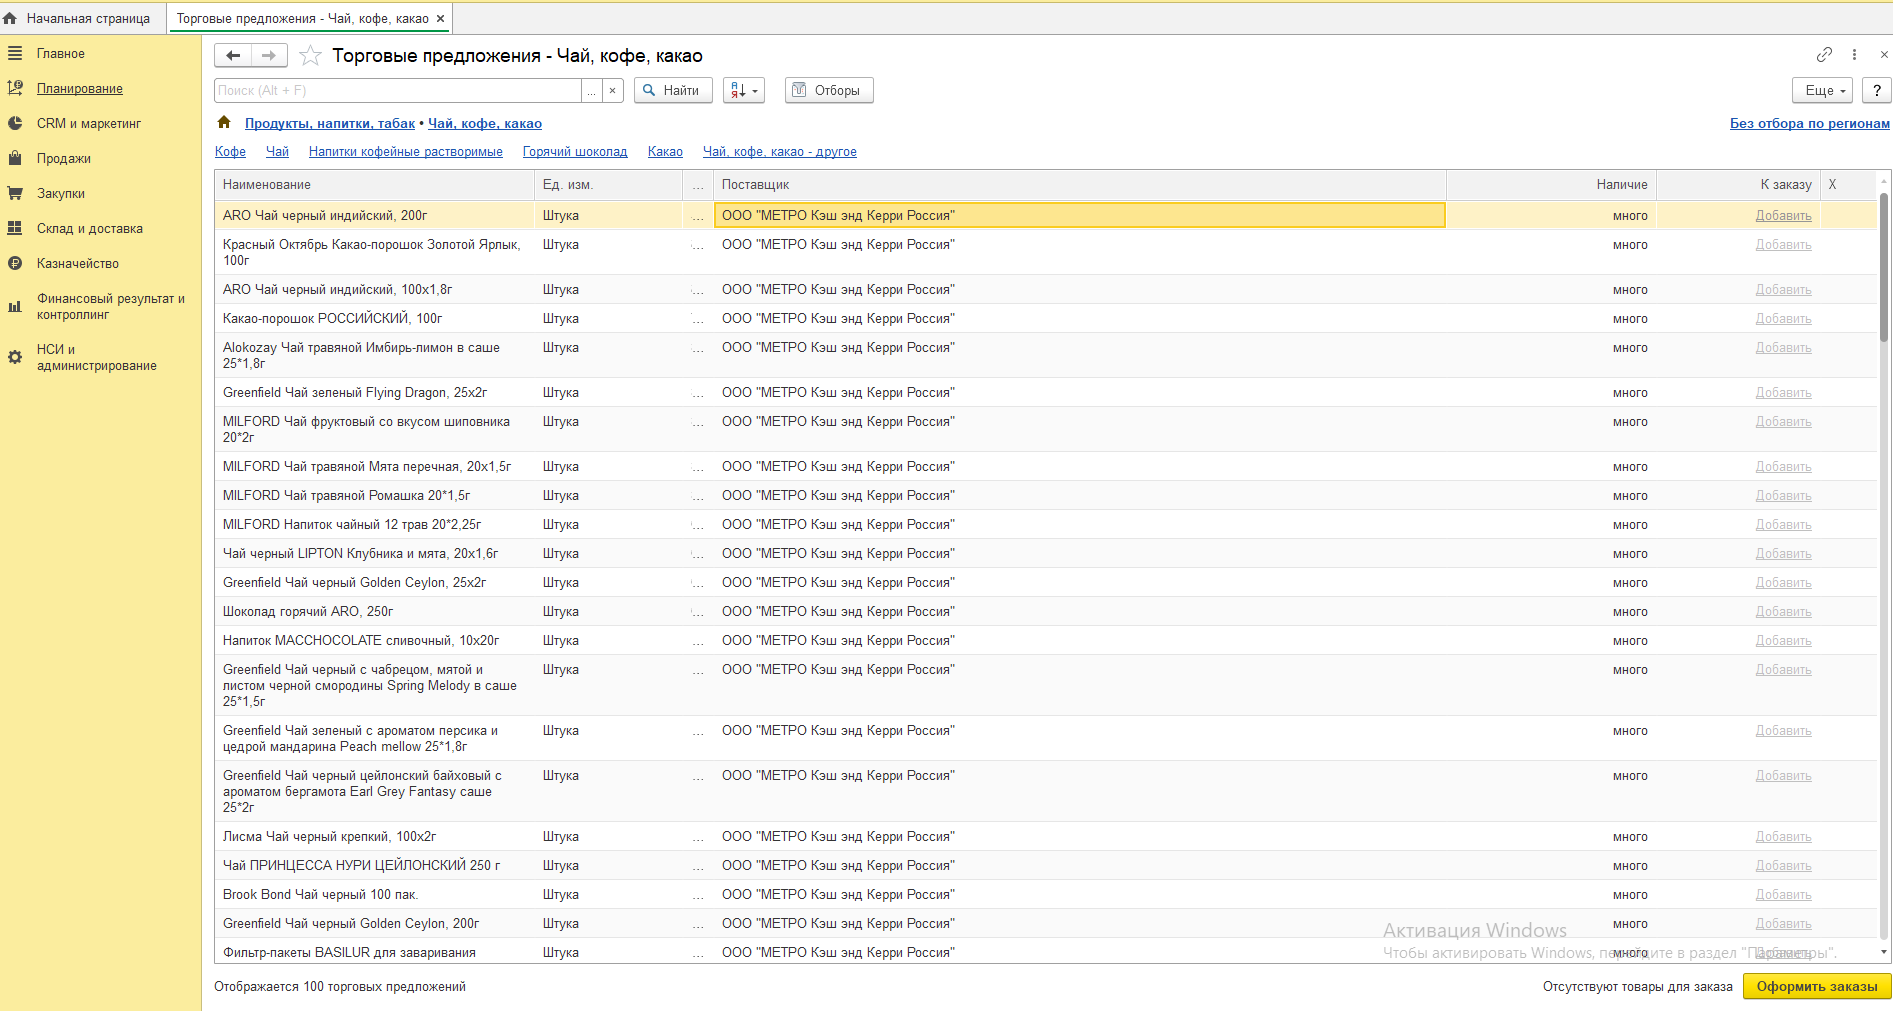Open the Склад и доставка section

pyautogui.click(x=90, y=228)
